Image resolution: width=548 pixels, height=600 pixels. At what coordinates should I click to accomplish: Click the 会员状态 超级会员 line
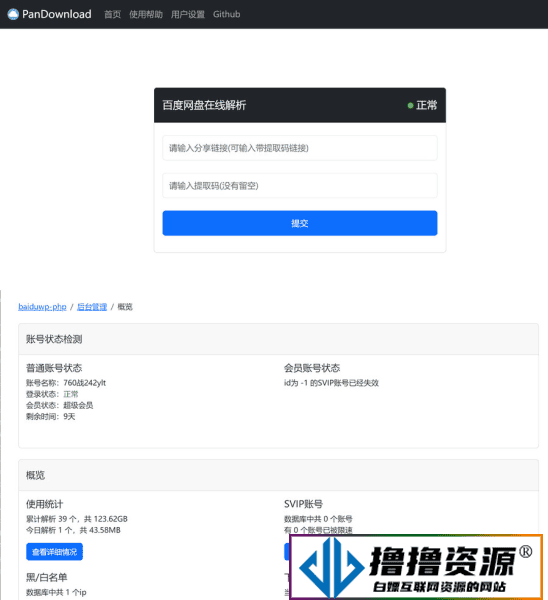click(x=59, y=405)
